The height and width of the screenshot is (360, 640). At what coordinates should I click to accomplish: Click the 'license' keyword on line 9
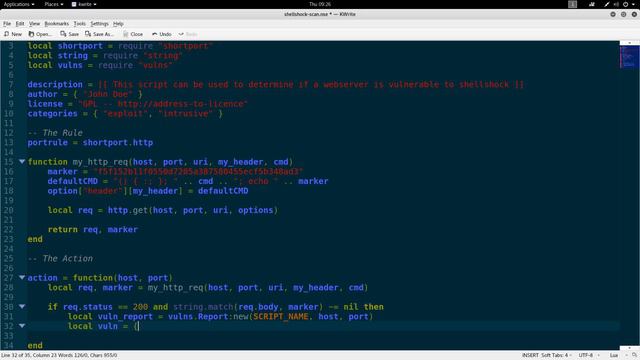click(x=45, y=104)
